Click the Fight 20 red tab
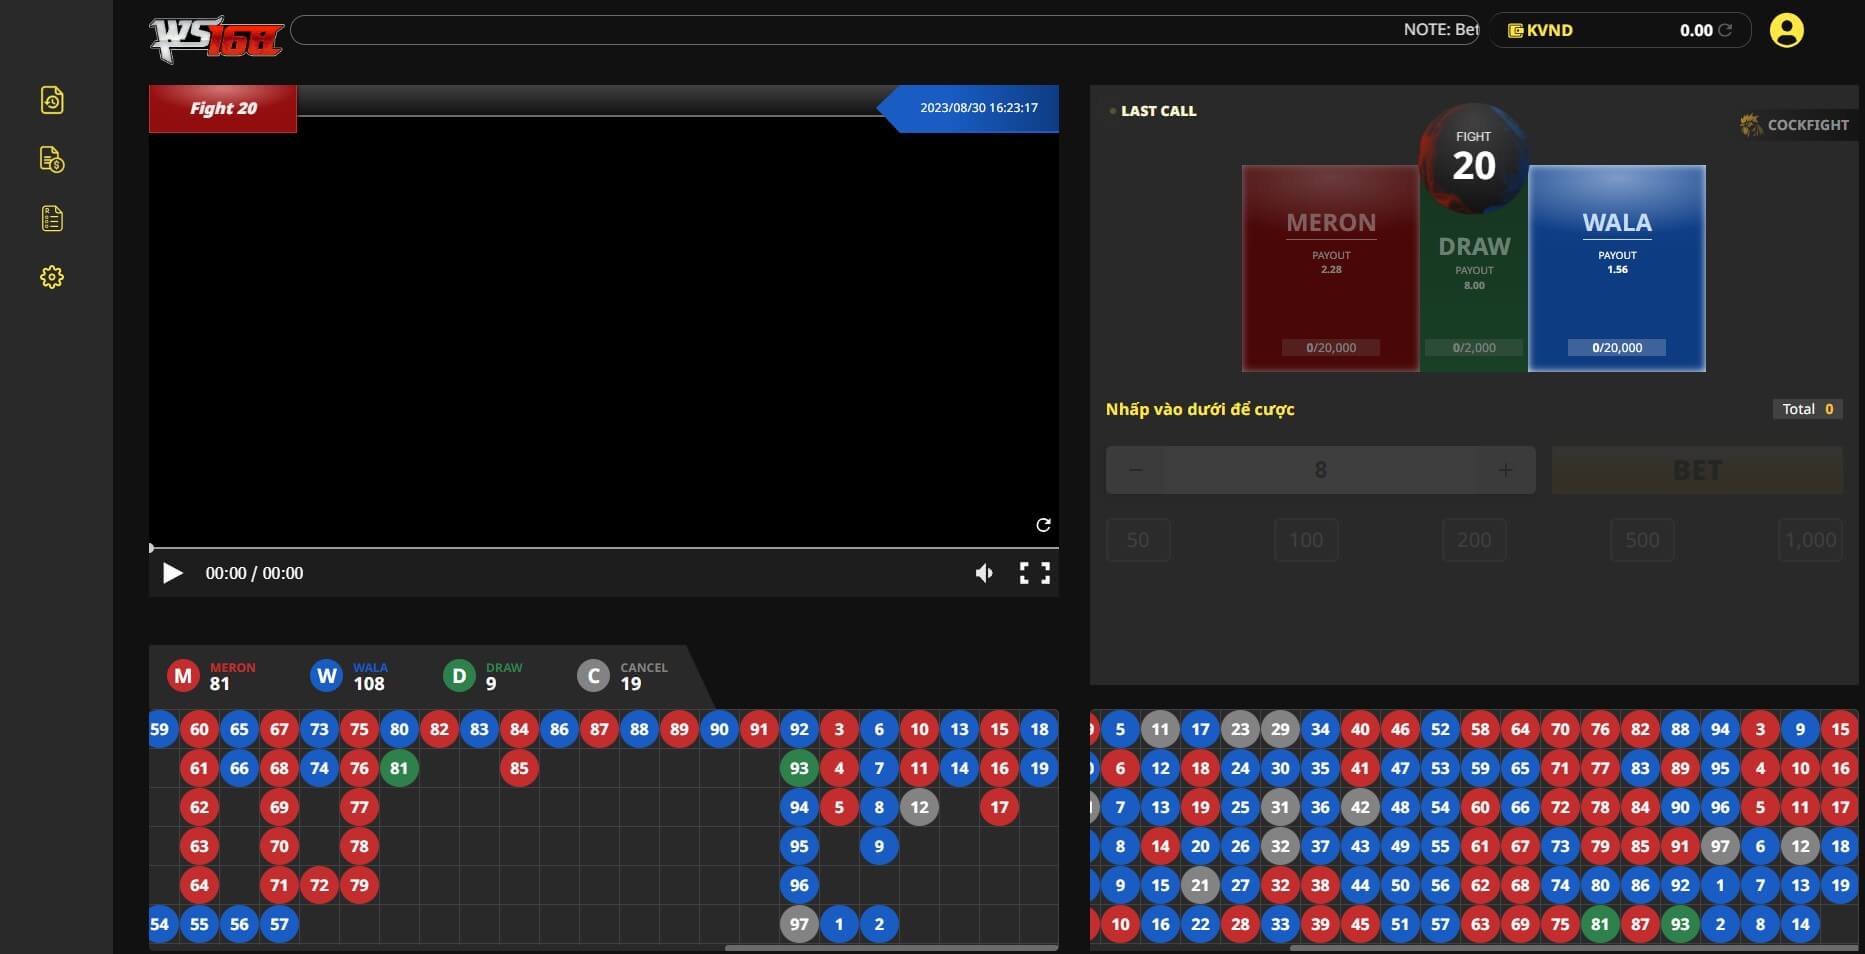 [223, 108]
